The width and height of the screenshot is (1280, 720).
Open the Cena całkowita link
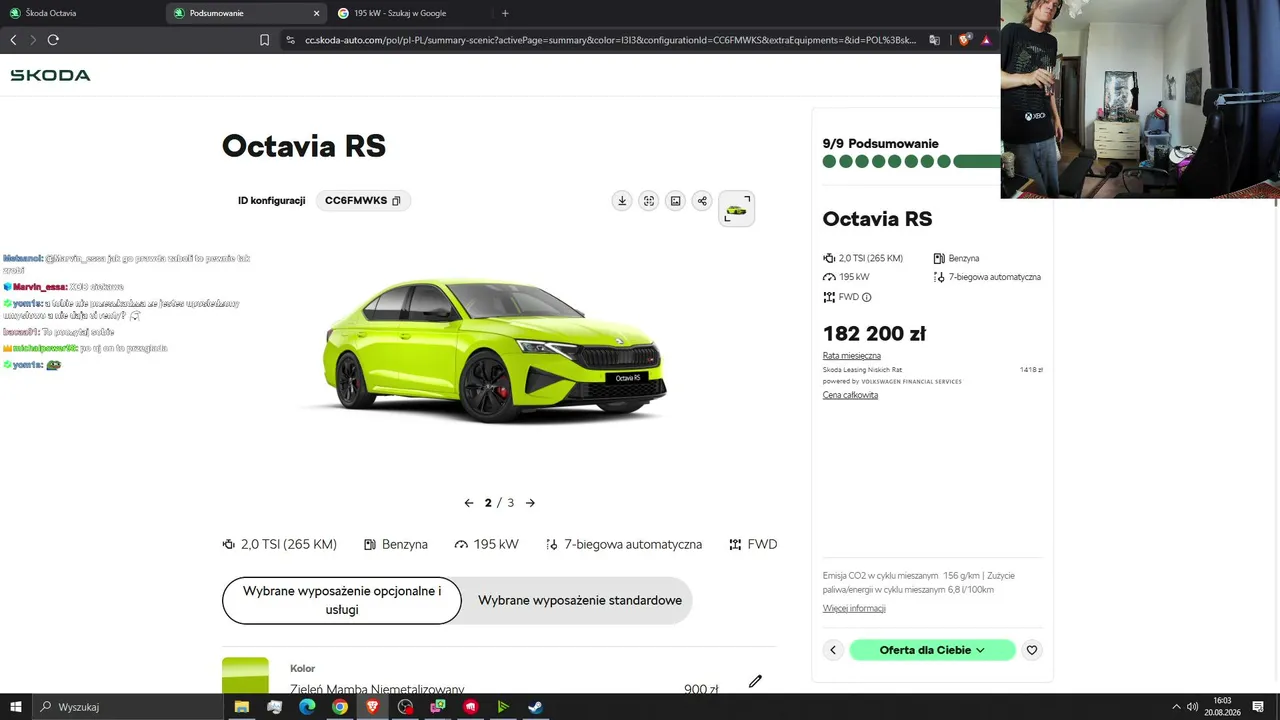850,395
